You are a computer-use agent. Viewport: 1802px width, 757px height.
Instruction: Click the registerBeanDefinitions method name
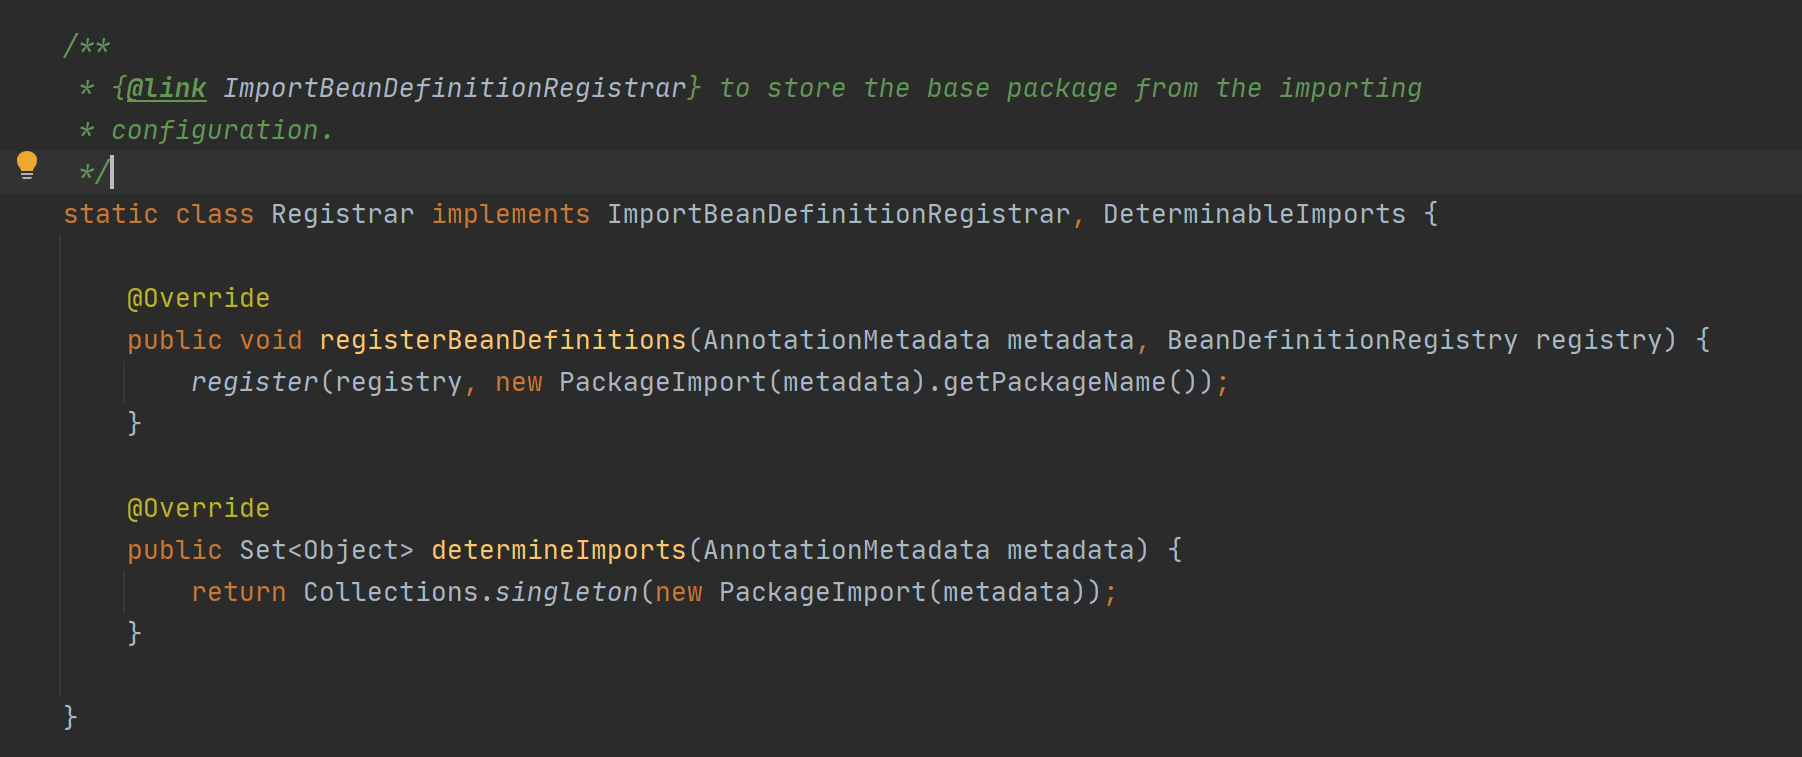click(503, 340)
